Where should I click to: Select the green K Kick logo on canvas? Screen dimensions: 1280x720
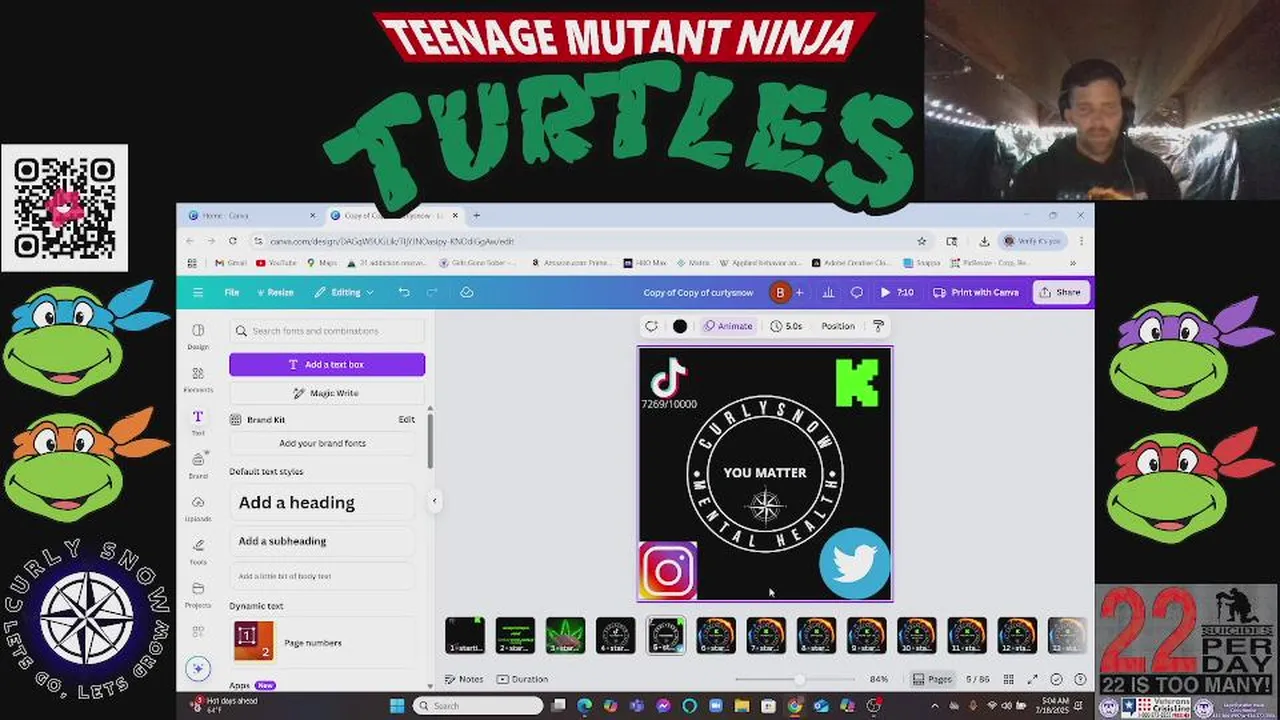pyautogui.click(x=857, y=384)
